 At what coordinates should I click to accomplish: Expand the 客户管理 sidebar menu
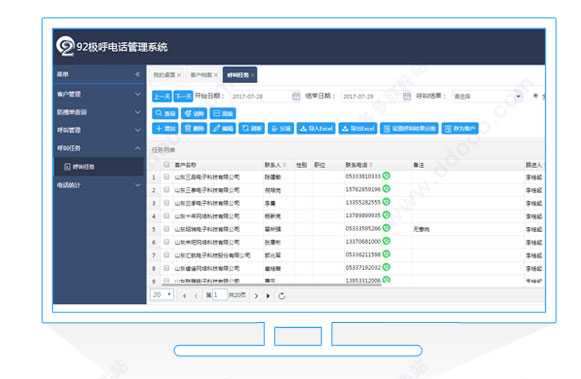(x=99, y=94)
